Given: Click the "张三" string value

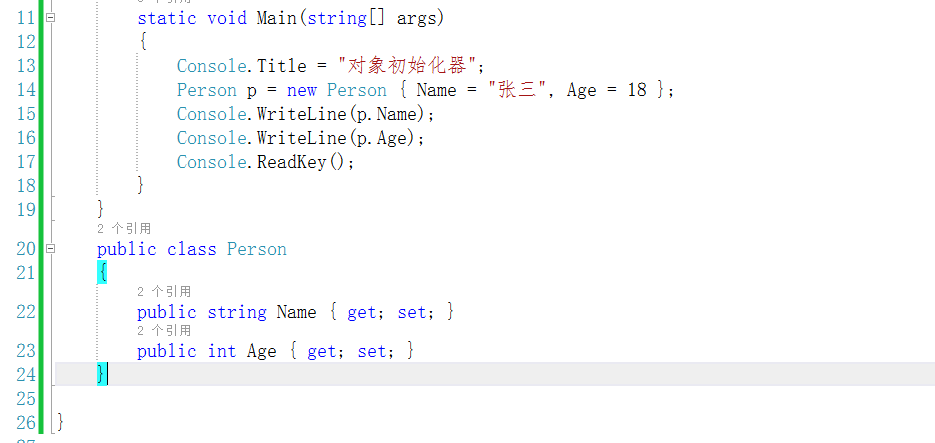Looking at the screenshot, I should click(x=521, y=90).
